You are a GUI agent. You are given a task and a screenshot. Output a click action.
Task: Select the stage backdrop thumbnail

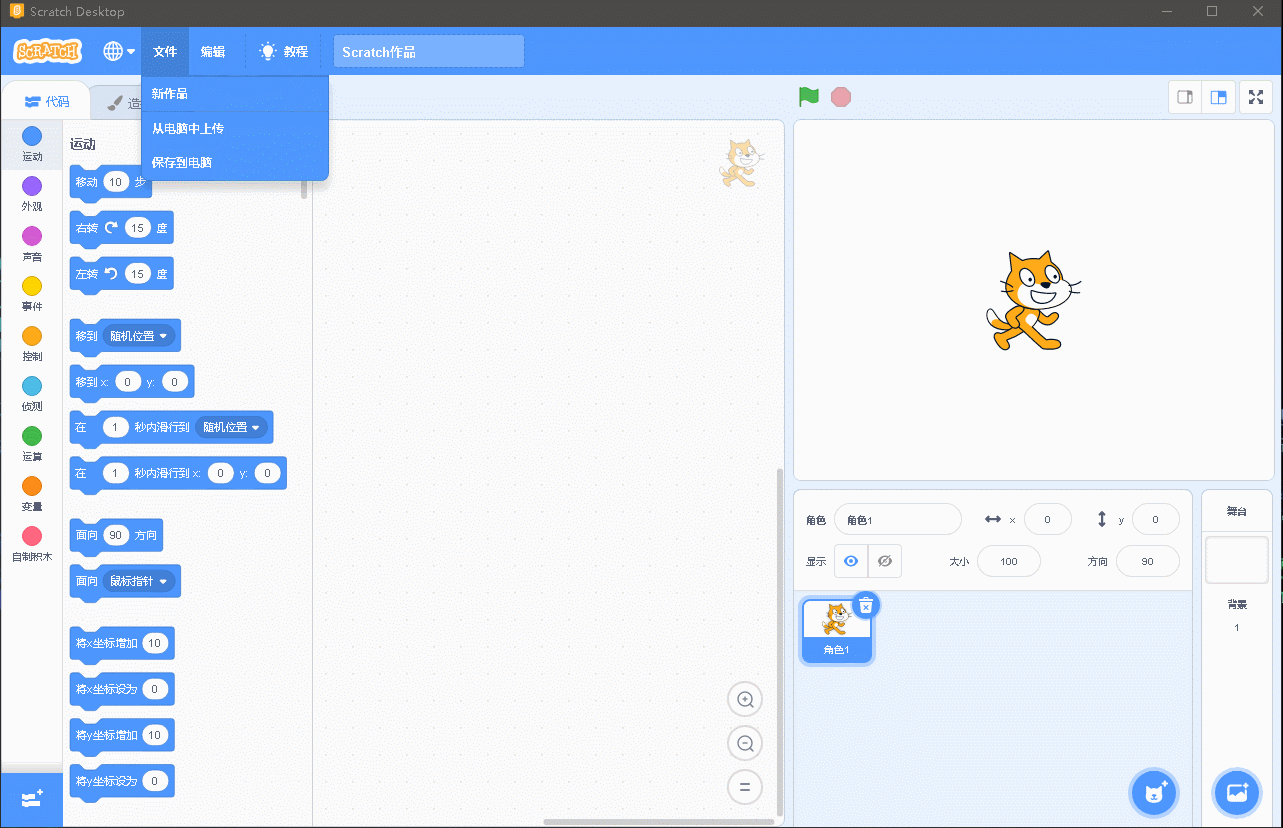[1237, 560]
